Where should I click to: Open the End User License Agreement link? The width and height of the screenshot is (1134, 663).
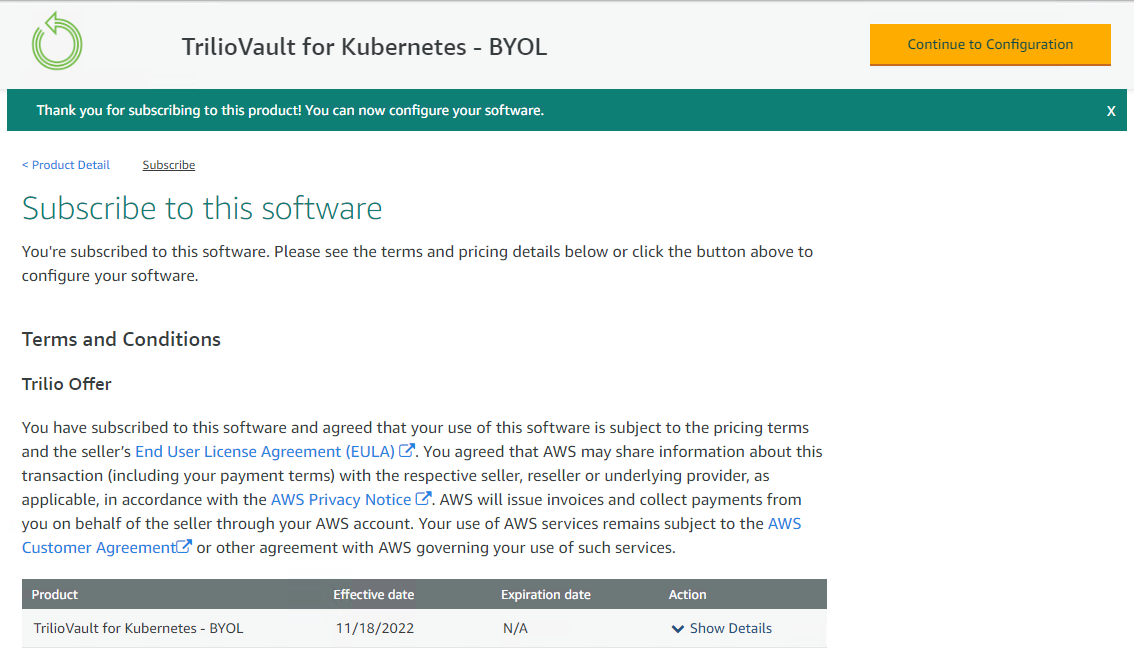click(x=265, y=452)
